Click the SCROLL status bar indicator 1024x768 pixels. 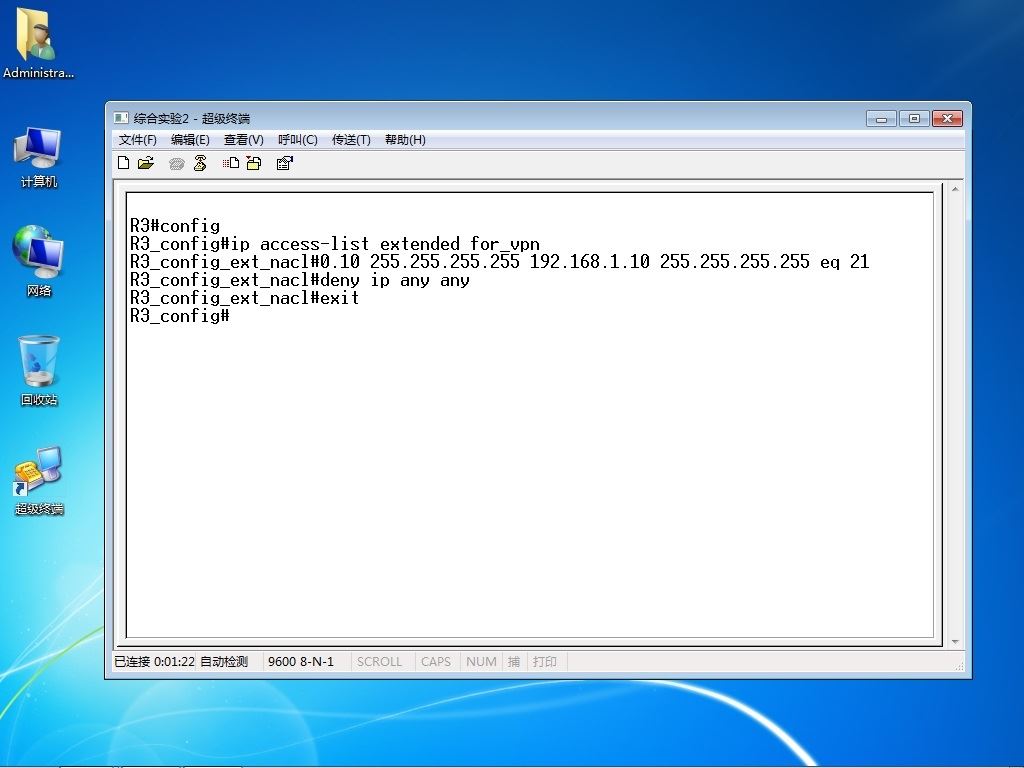[379, 662]
